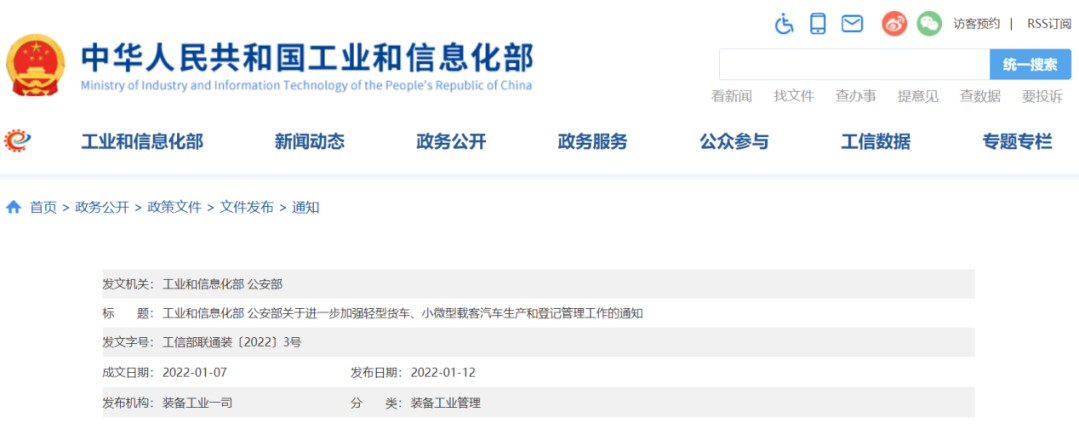
Task: Go to 通知 in breadcrumb
Action: (x=306, y=207)
